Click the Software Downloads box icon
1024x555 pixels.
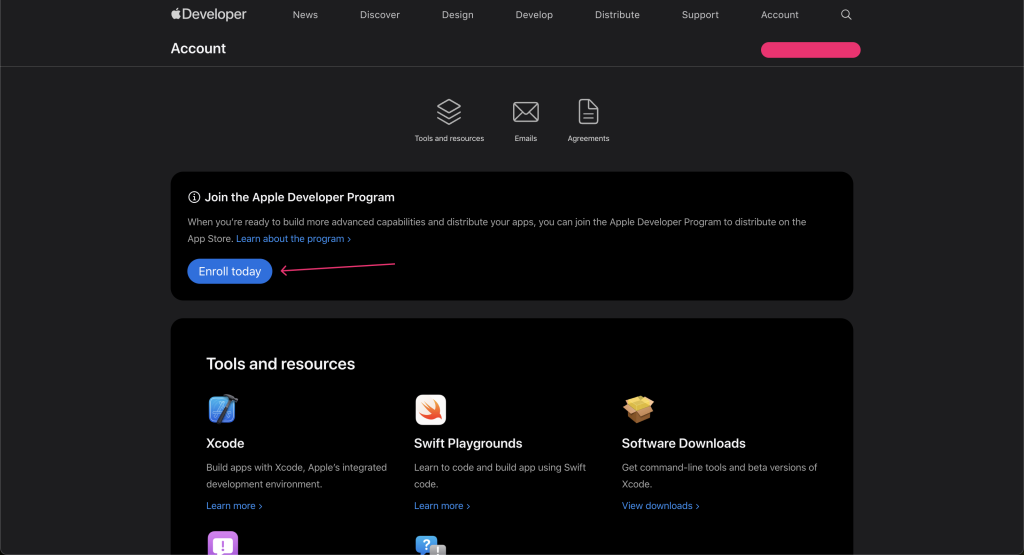pyautogui.click(x=638, y=409)
